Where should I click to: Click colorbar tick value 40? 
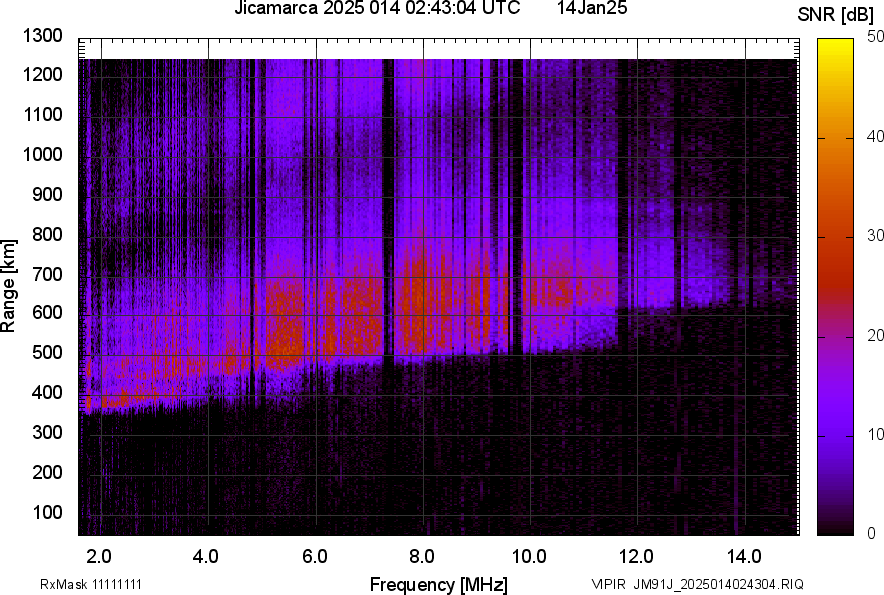[876, 136]
